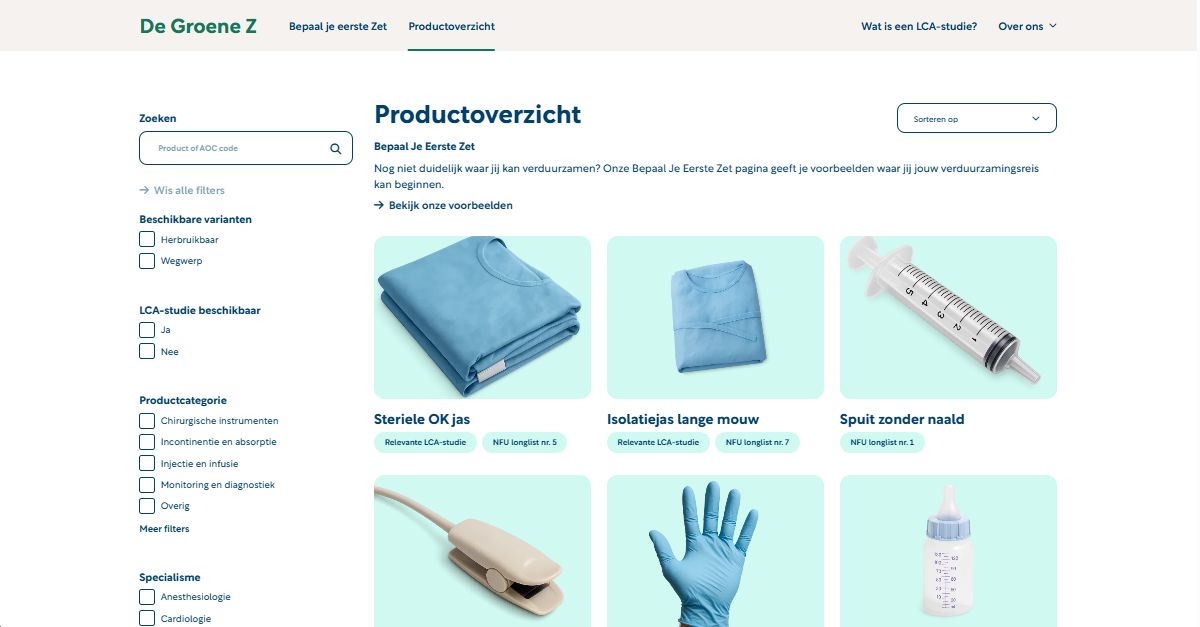Select the blue glove product image
This screenshot has width=1200, height=627.
pyautogui.click(x=715, y=551)
